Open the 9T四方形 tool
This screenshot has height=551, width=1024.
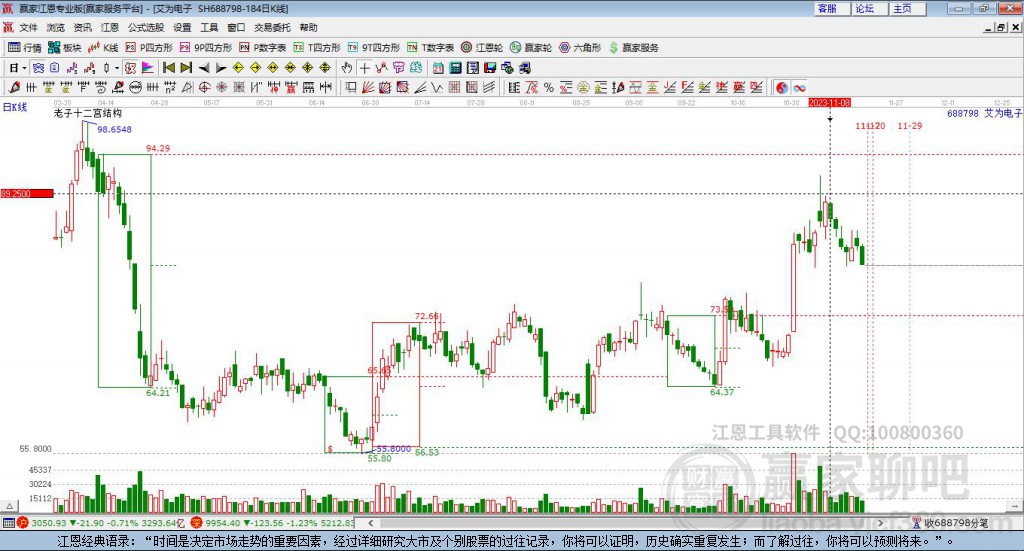373,48
